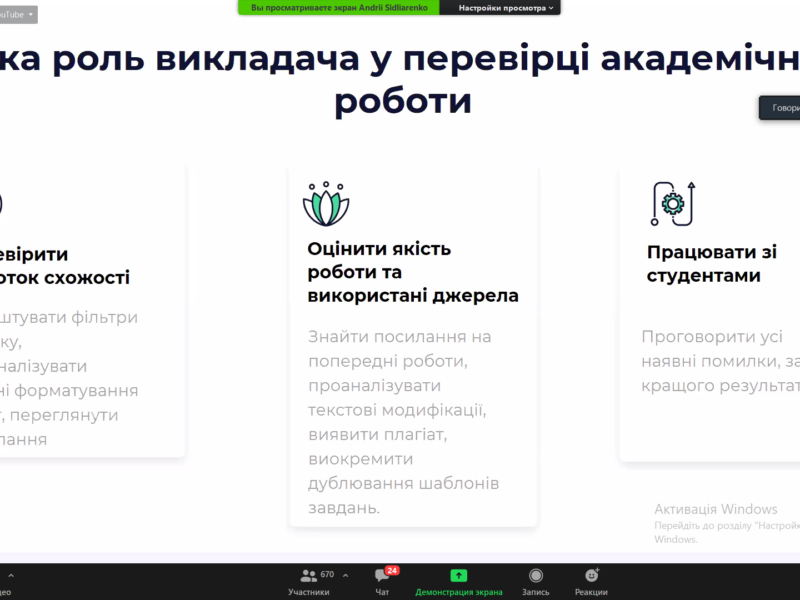Screen dimensions: 800x600
Task: Expand the video options caret in the toolbar
Action: pyautogui.click(x=10, y=575)
